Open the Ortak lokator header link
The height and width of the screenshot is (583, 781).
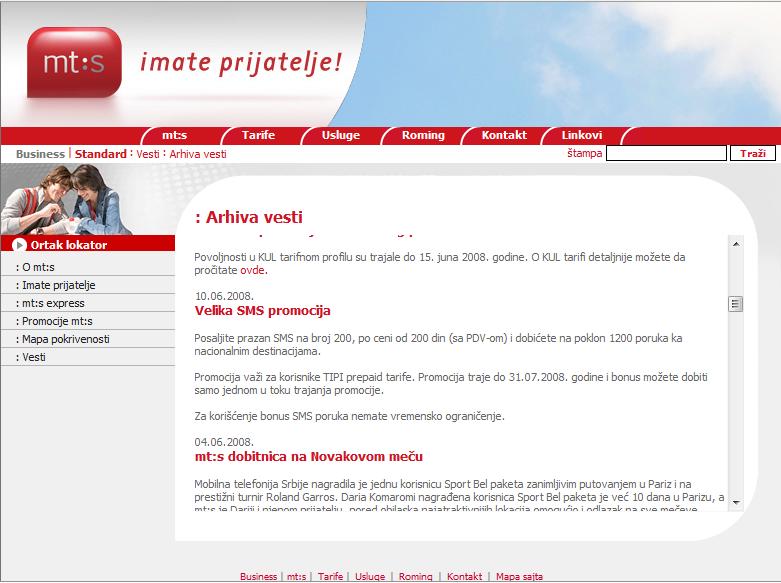(x=69, y=245)
